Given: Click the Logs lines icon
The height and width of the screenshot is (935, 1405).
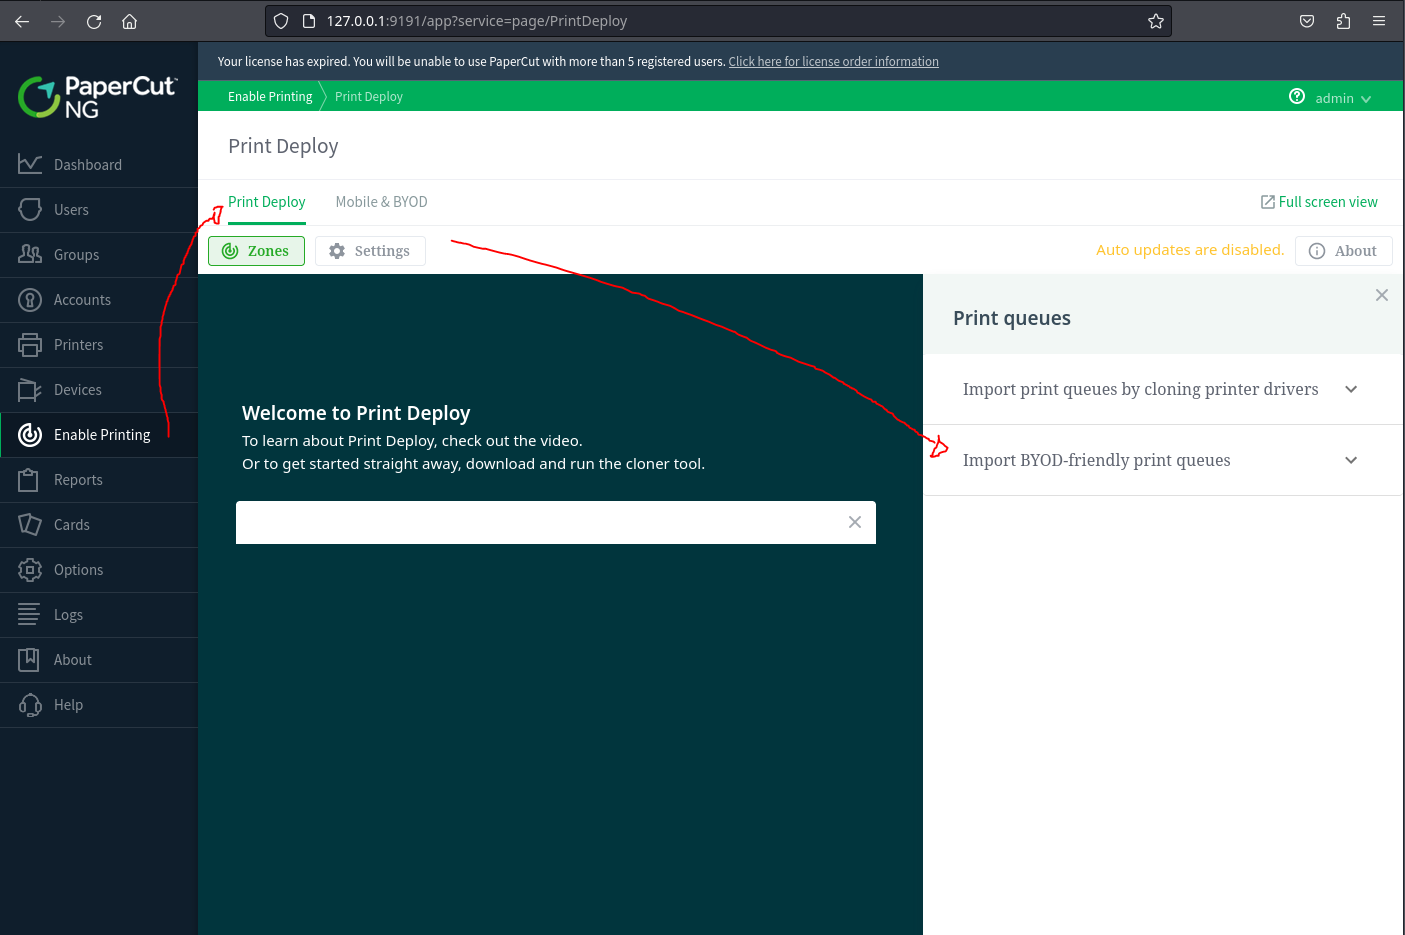Looking at the screenshot, I should pos(30,614).
